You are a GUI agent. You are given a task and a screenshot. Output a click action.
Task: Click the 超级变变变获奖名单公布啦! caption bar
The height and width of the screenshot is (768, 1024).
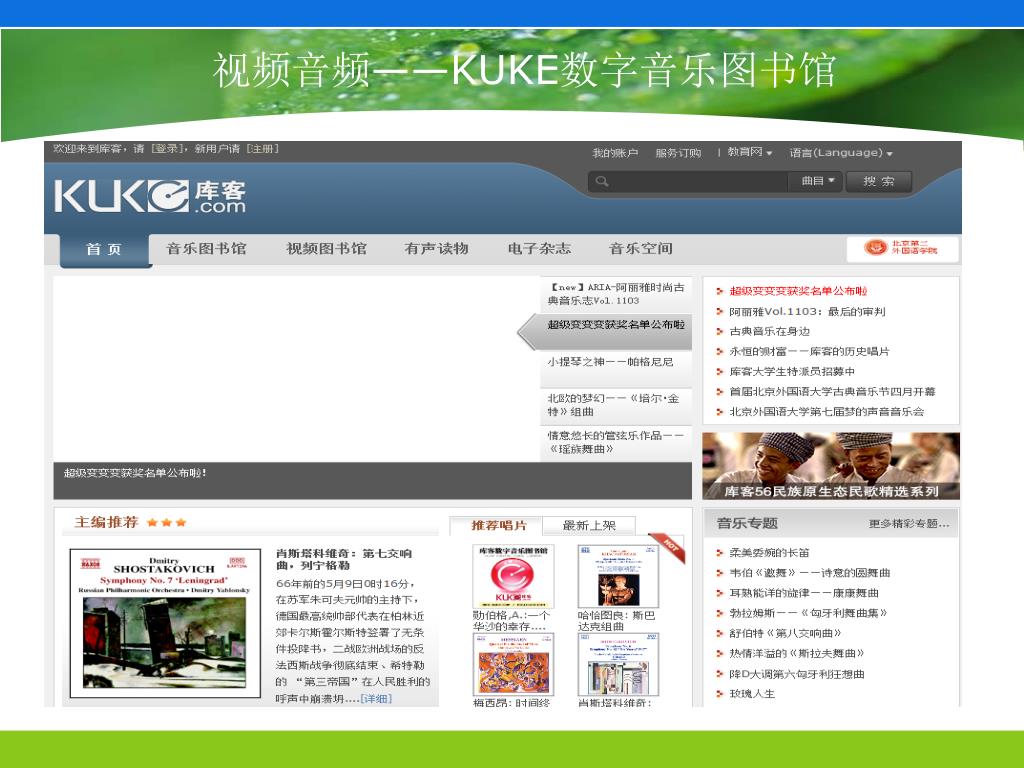coord(372,481)
